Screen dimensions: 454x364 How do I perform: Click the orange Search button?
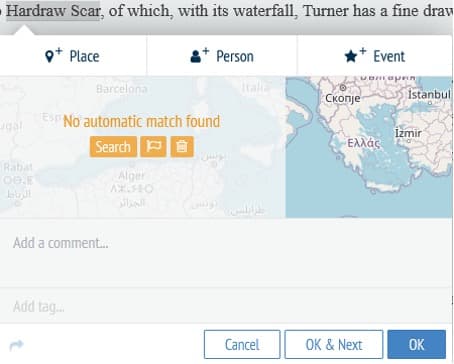point(113,147)
